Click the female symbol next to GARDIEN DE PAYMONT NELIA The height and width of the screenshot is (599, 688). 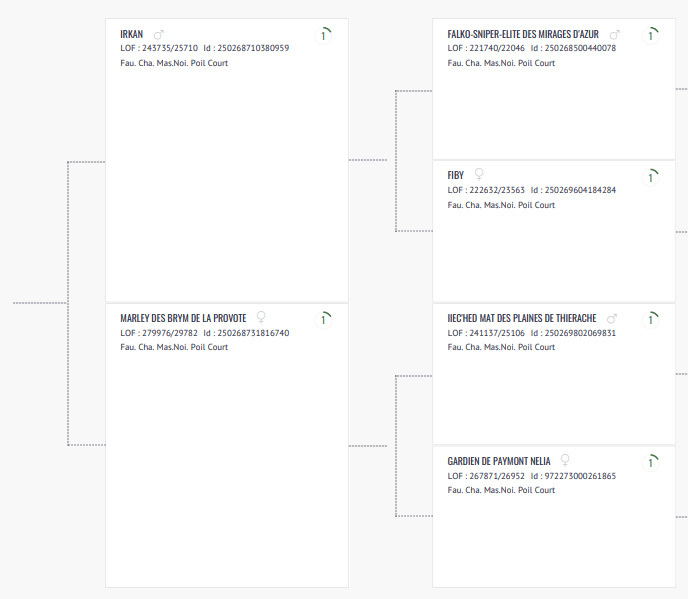pyautogui.click(x=565, y=460)
